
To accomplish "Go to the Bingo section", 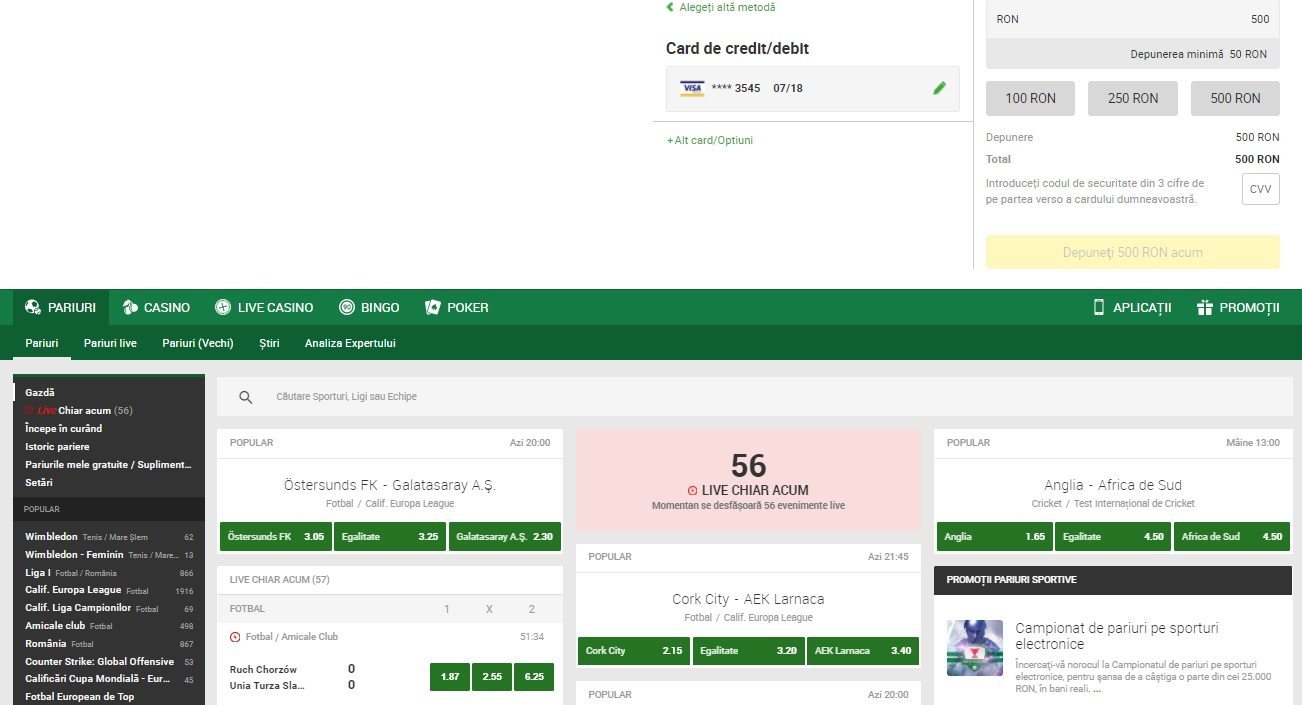I will [369, 307].
